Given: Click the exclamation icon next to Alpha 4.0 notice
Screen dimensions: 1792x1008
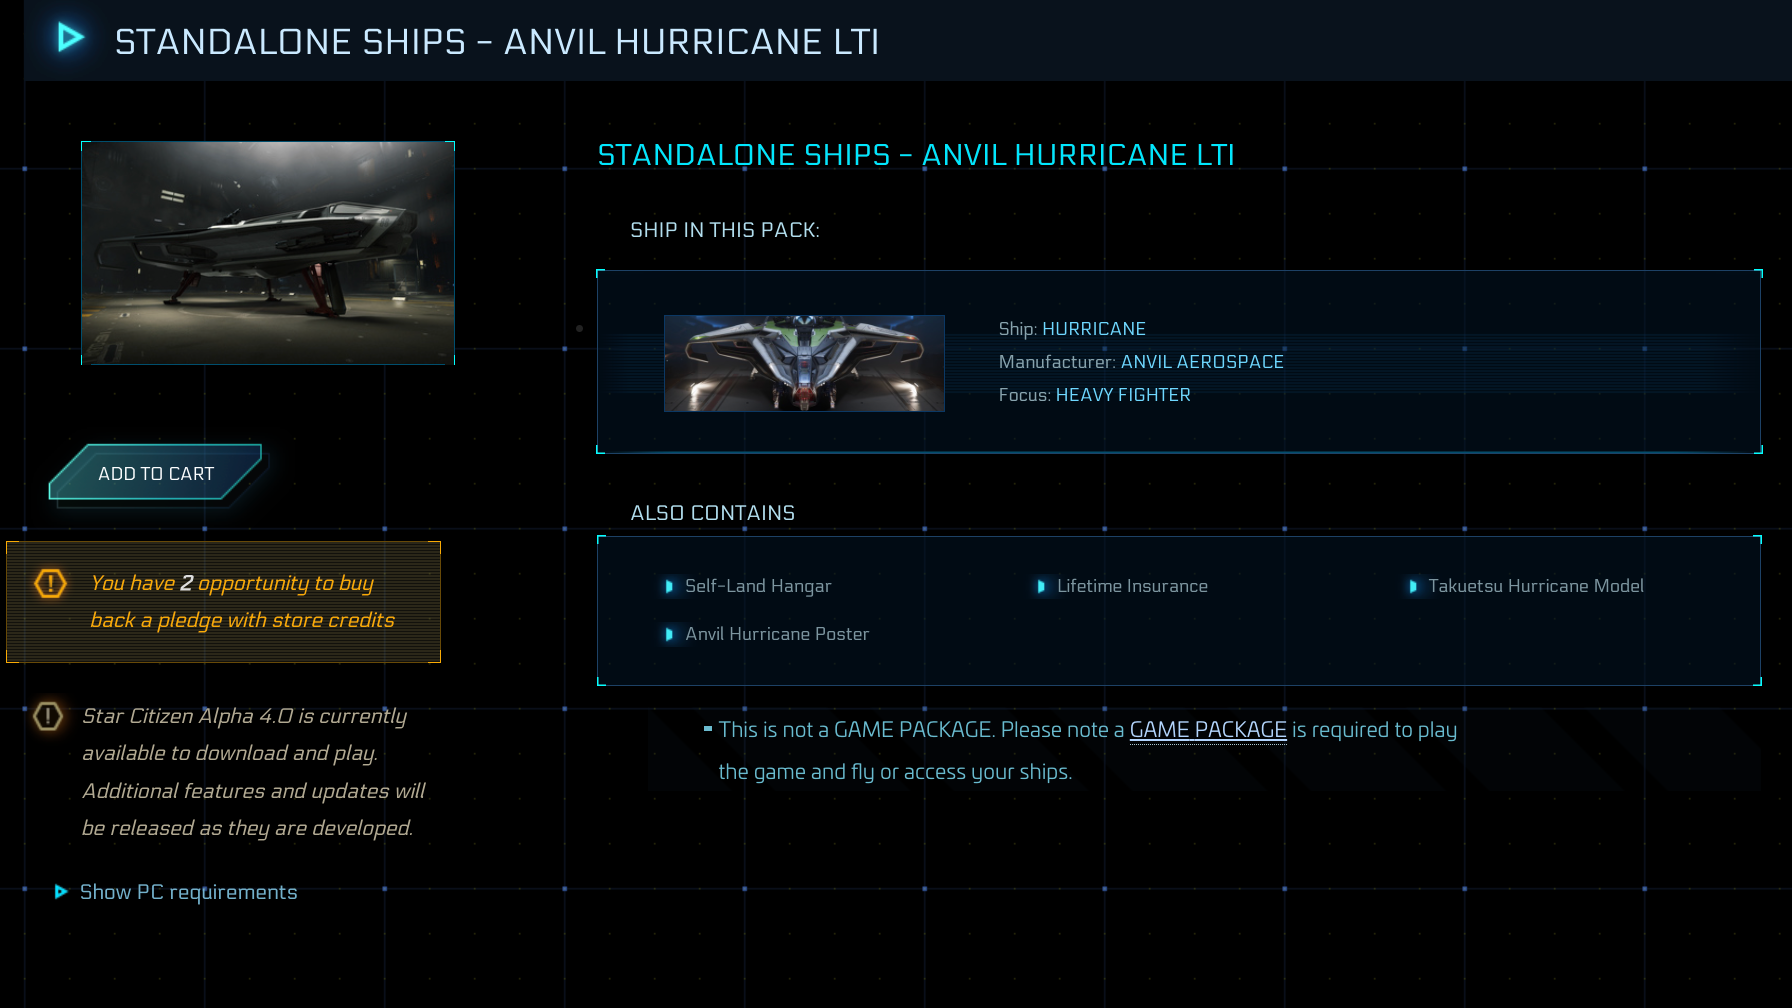Looking at the screenshot, I should pos(47,717).
